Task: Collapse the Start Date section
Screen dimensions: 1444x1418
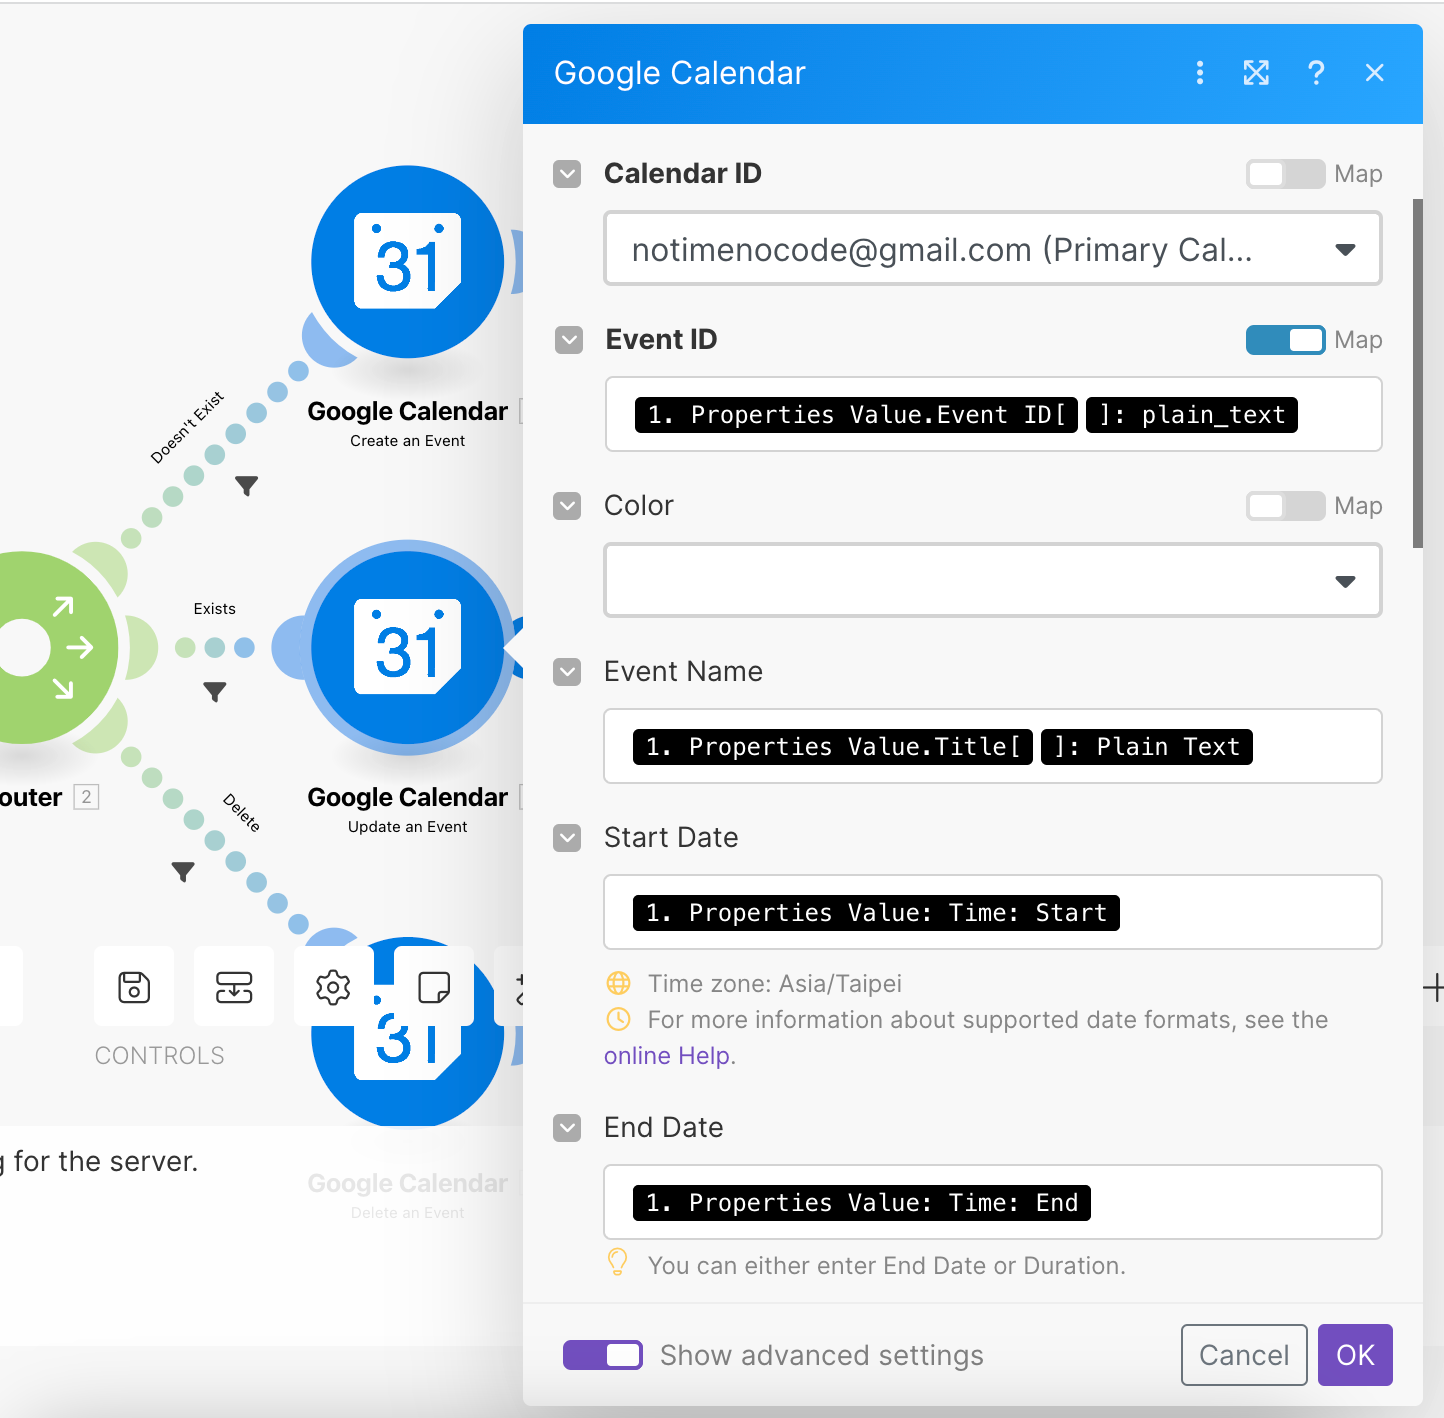Action: (x=566, y=838)
